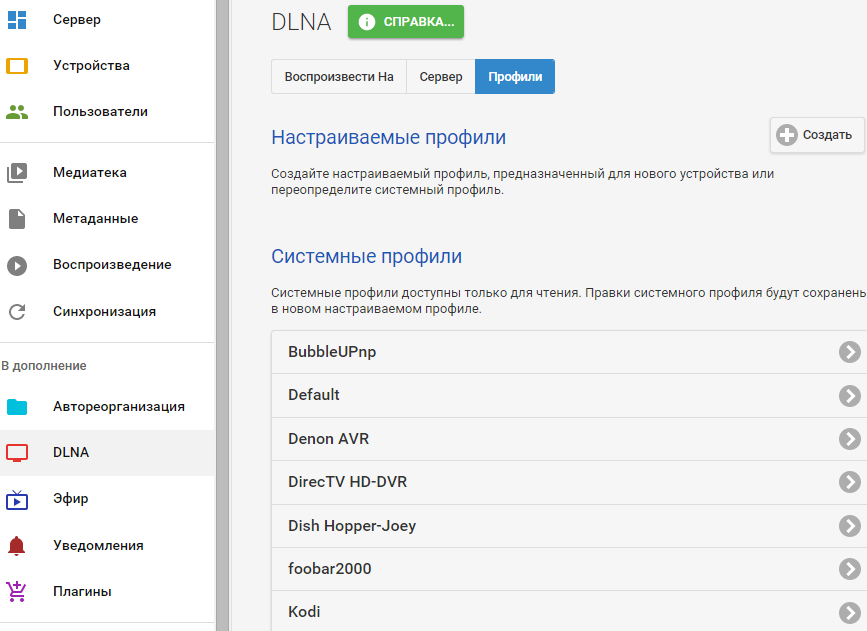This screenshot has height=631, width=867.
Task: Click the Playback play-circle icon
Action: click(x=17, y=265)
